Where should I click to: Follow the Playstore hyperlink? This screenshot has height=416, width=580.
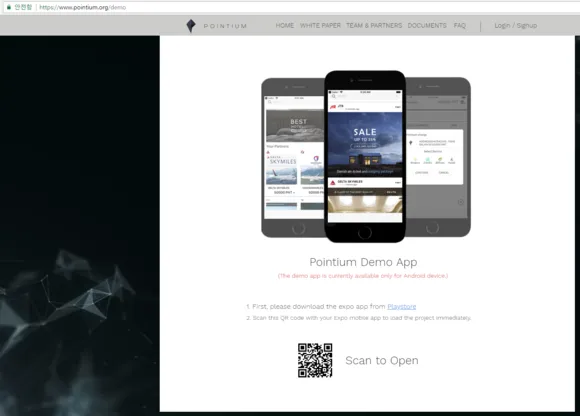click(402, 307)
